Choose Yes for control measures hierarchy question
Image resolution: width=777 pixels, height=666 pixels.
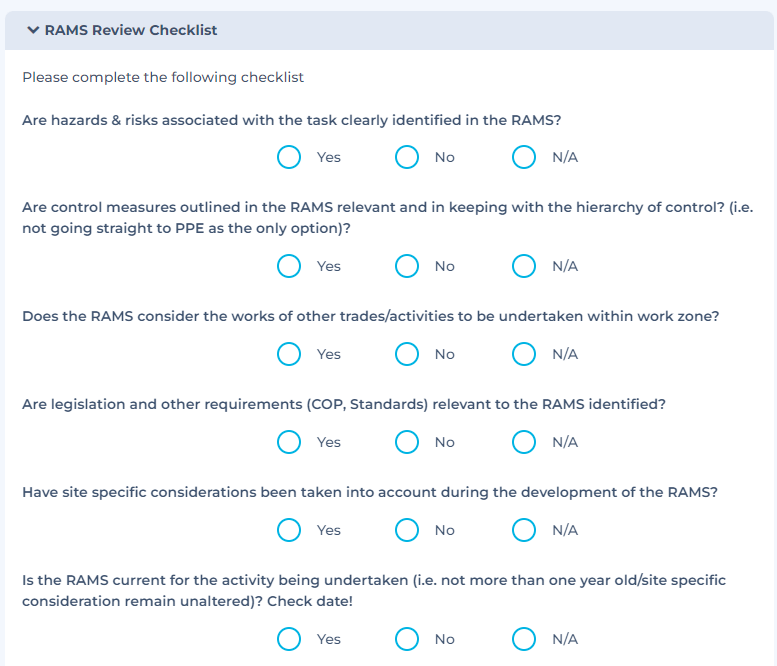289,266
